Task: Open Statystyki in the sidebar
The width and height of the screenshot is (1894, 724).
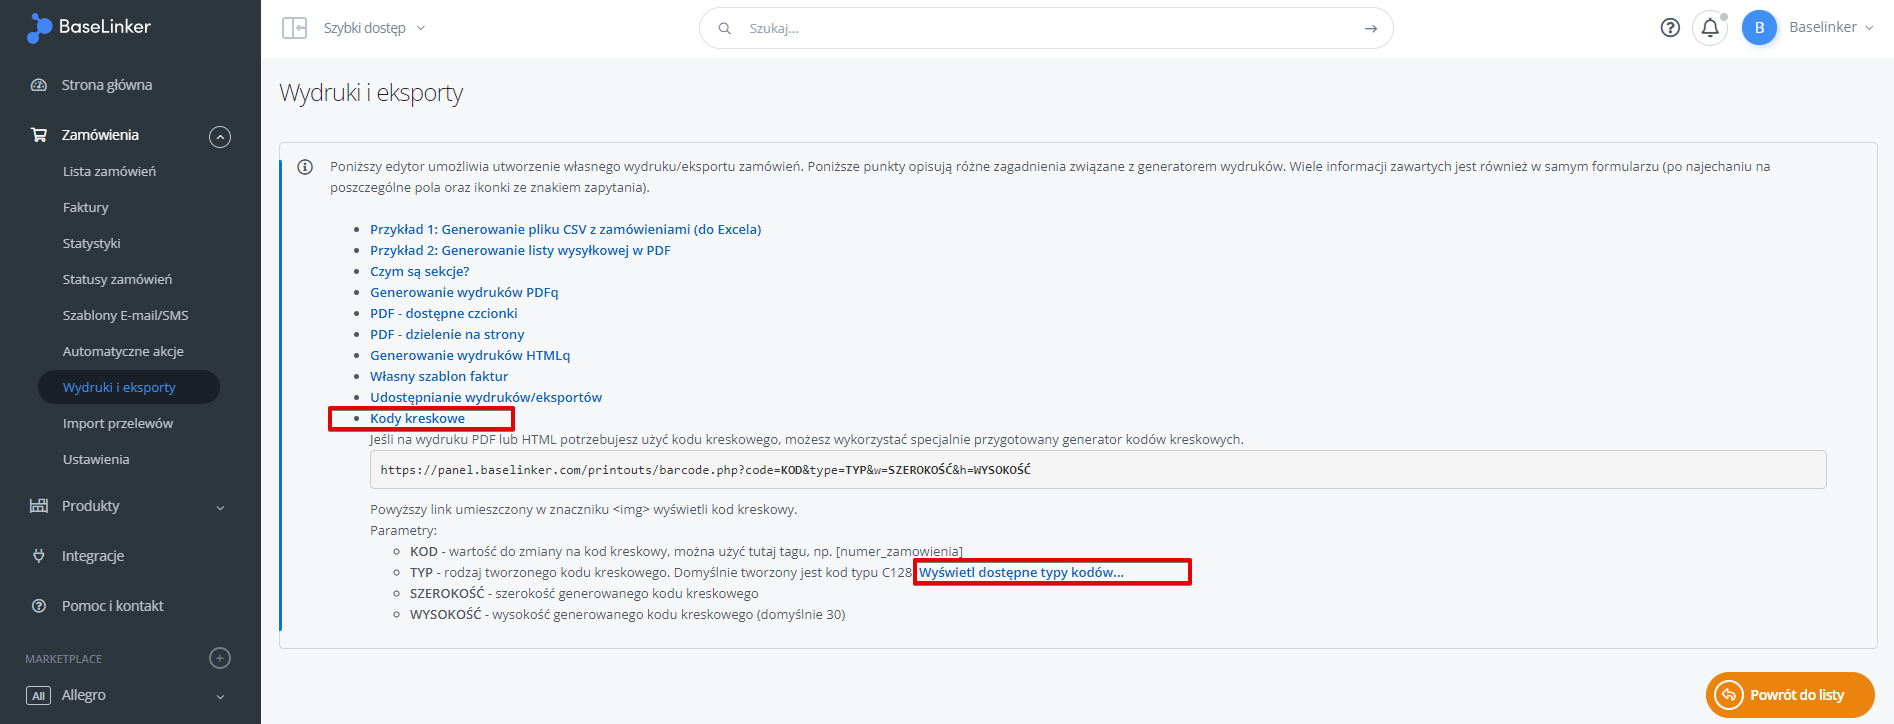Action: click(x=91, y=243)
